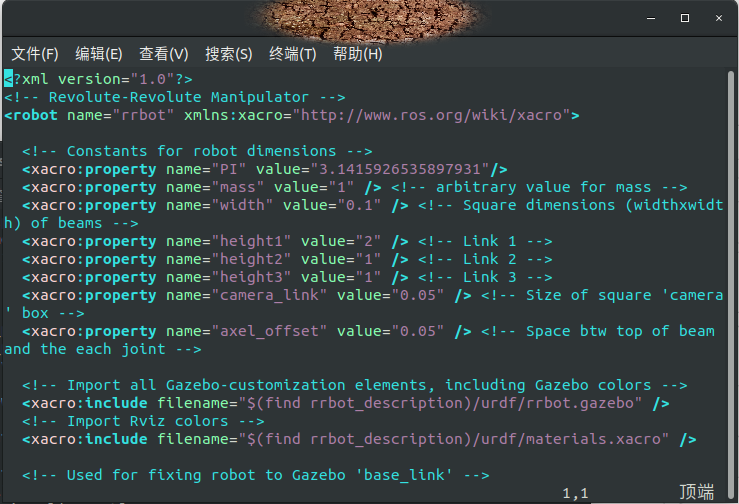Open the 终端(T) menu
Viewport: 739px width, 504px height.
[293, 54]
